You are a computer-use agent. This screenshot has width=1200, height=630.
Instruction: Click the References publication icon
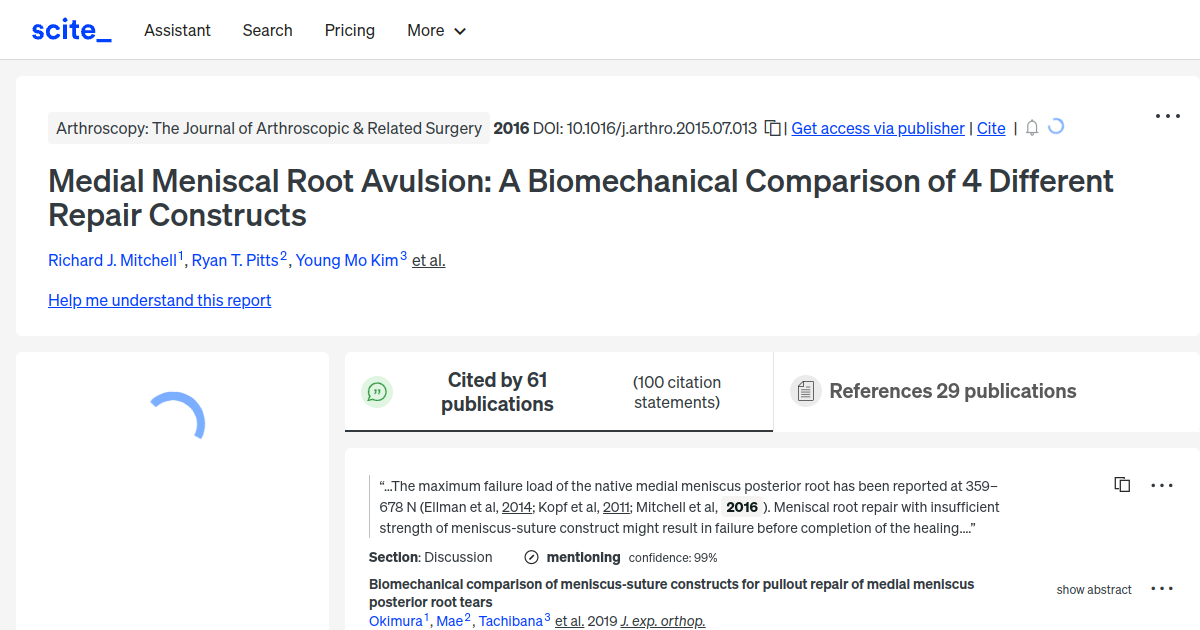pyautogui.click(x=805, y=390)
